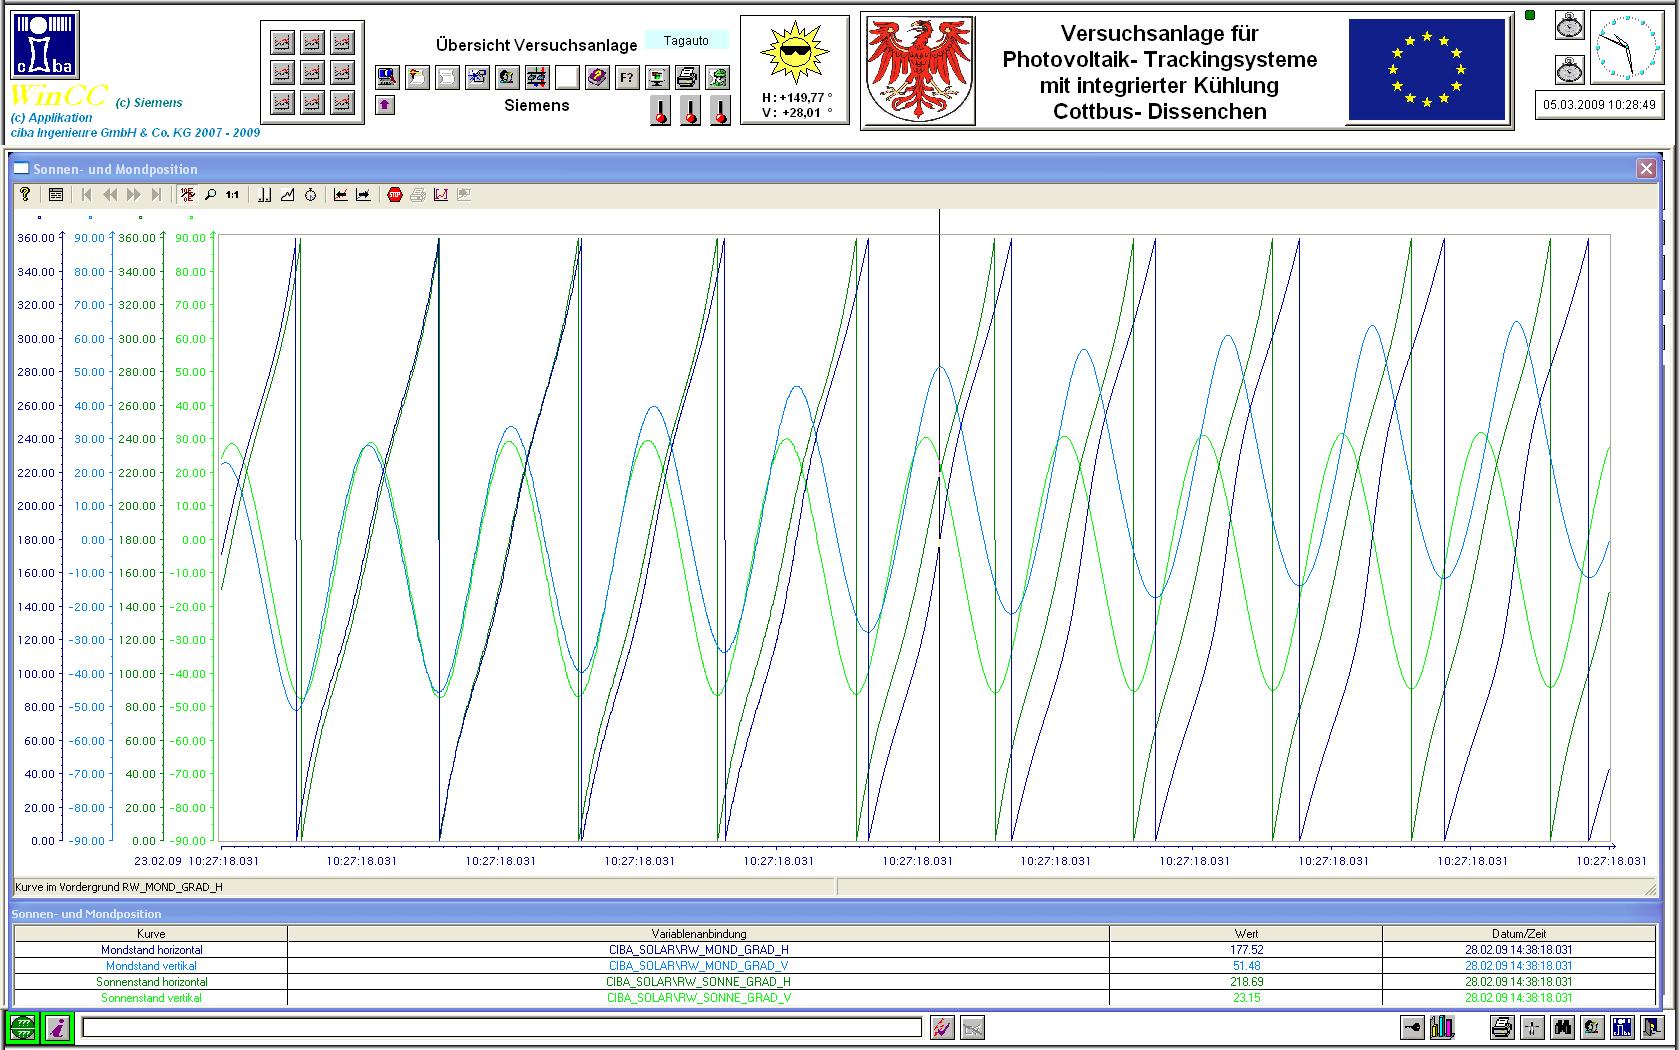Open the trend configuration dialog icon
This screenshot has width=1680, height=1050.
tap(56, 195)
